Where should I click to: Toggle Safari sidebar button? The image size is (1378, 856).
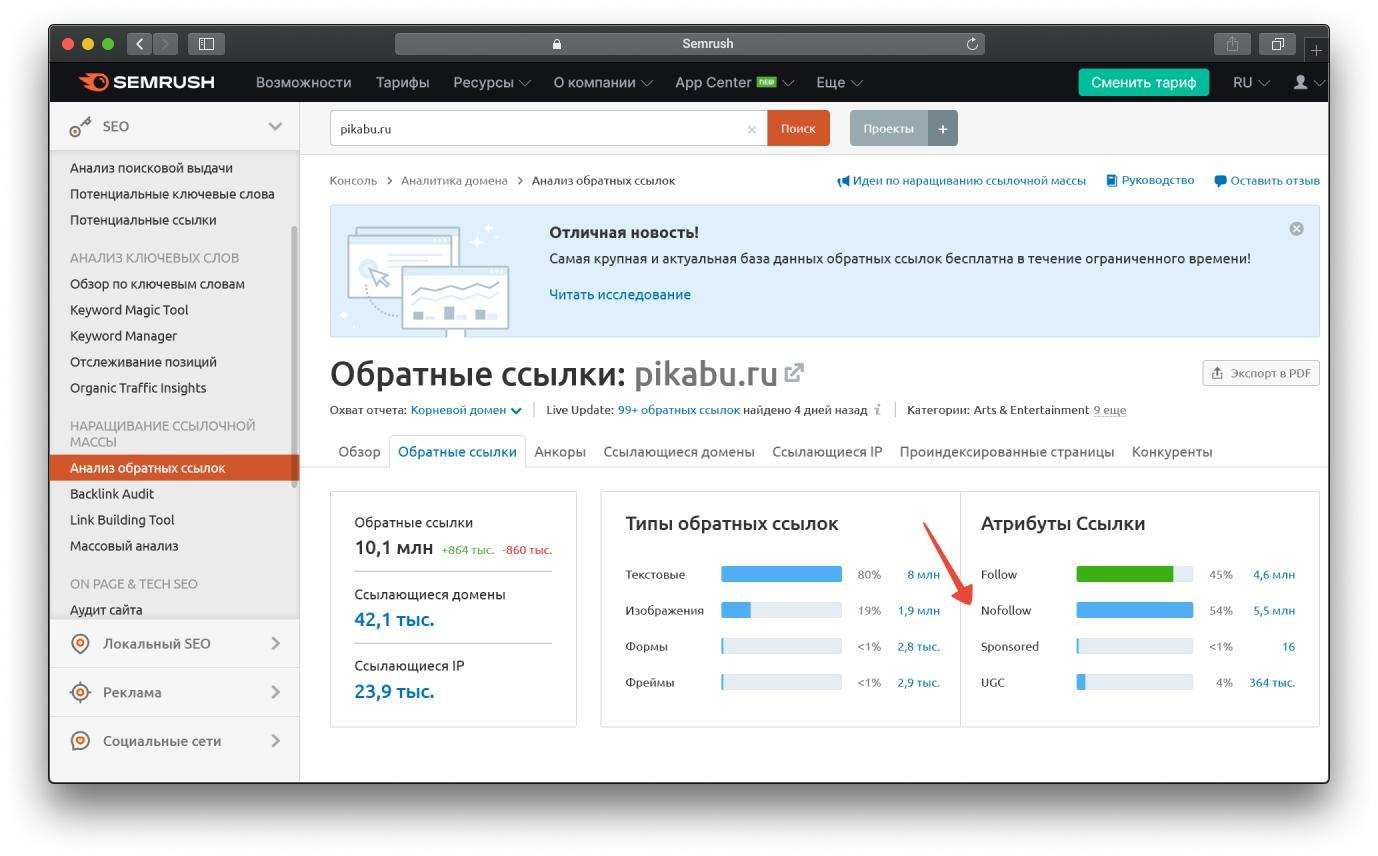pyautogui.click(x=207, y=44)
